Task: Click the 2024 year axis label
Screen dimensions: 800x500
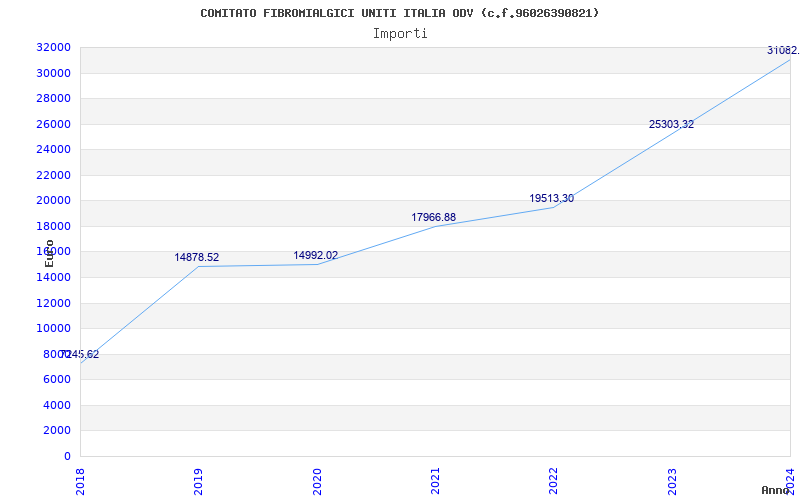Action: 790,482
